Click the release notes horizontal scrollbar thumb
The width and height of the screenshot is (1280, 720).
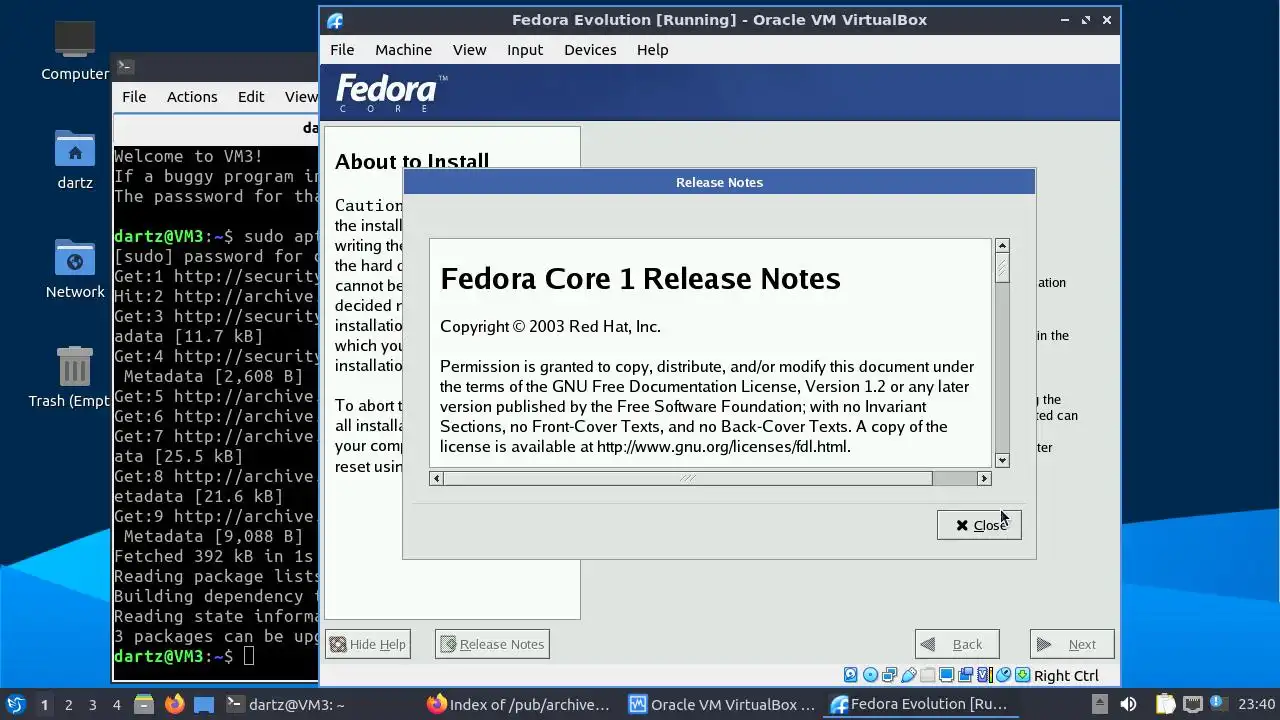click(x=688, y=478)
